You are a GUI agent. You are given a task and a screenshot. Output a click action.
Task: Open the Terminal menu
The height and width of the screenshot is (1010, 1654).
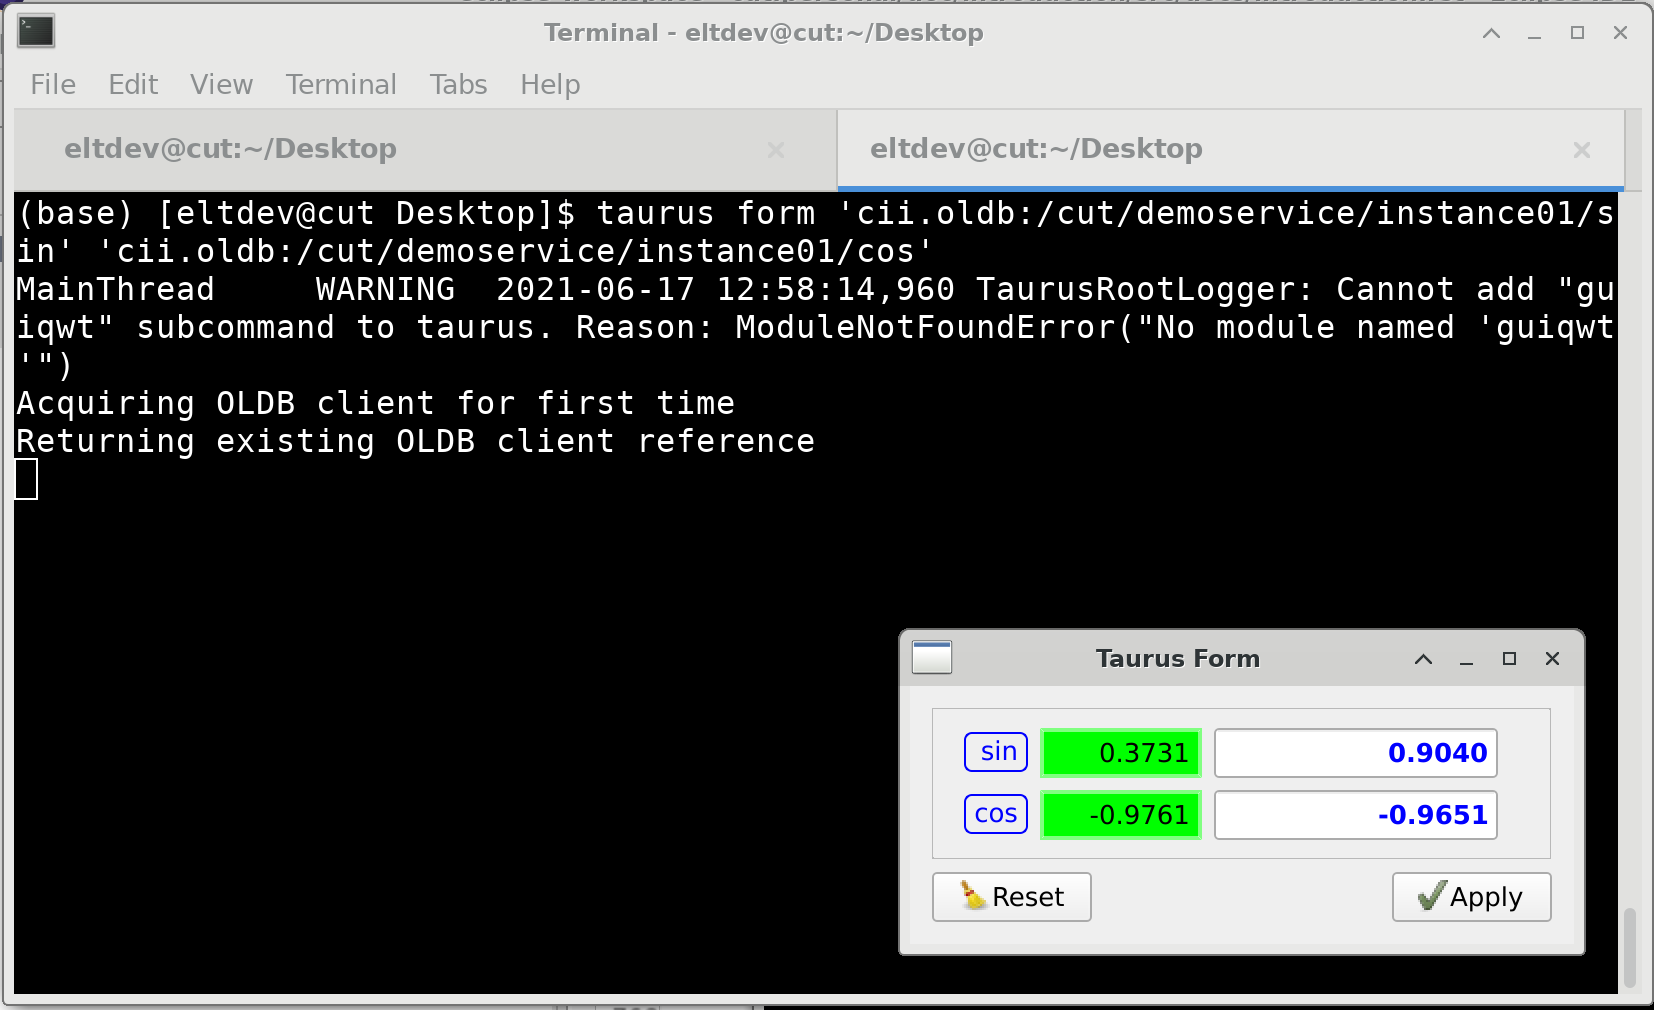click(341, 84)
